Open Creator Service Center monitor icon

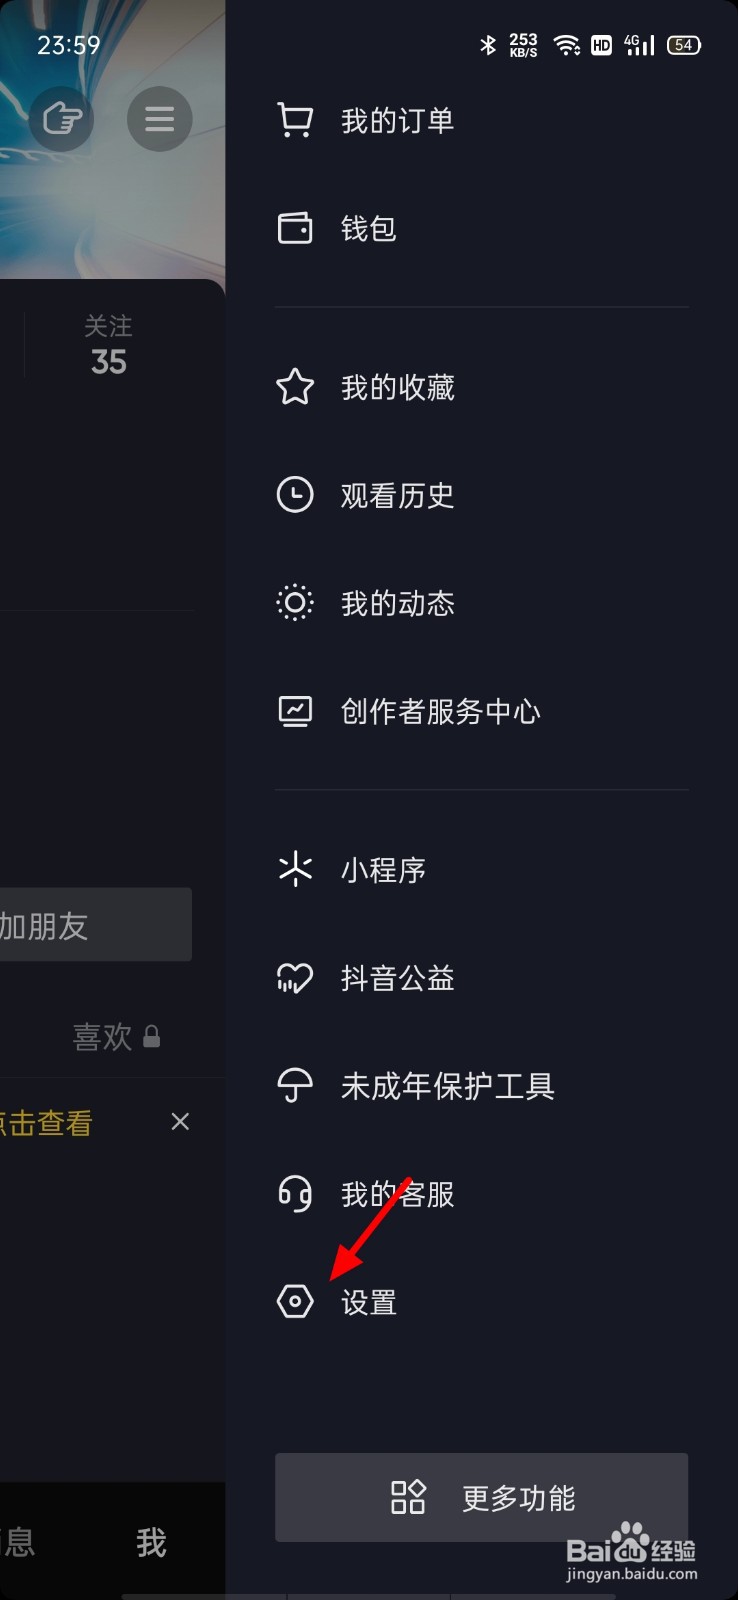295,711
